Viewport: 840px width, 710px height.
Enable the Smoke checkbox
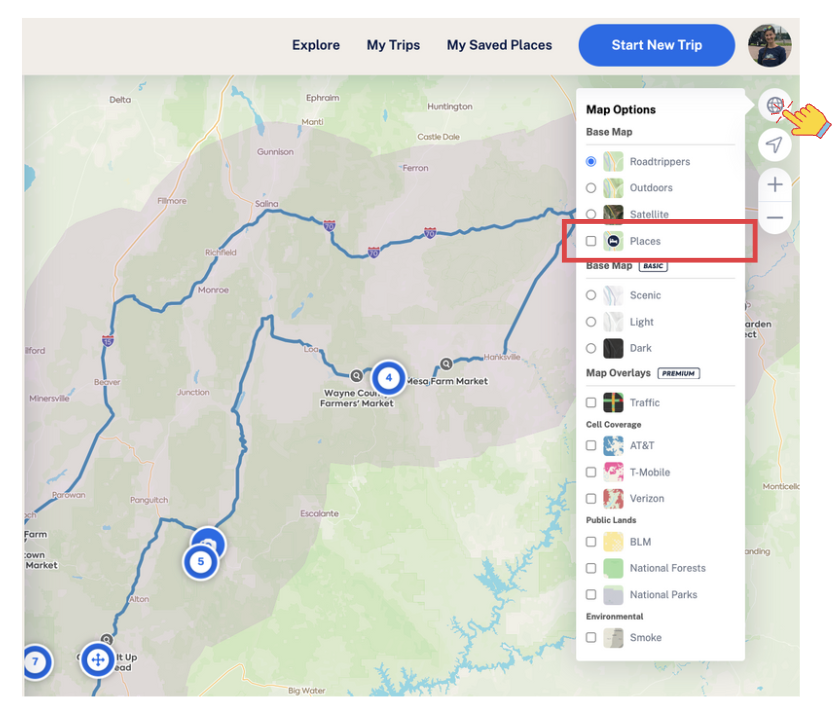point(591,638)
